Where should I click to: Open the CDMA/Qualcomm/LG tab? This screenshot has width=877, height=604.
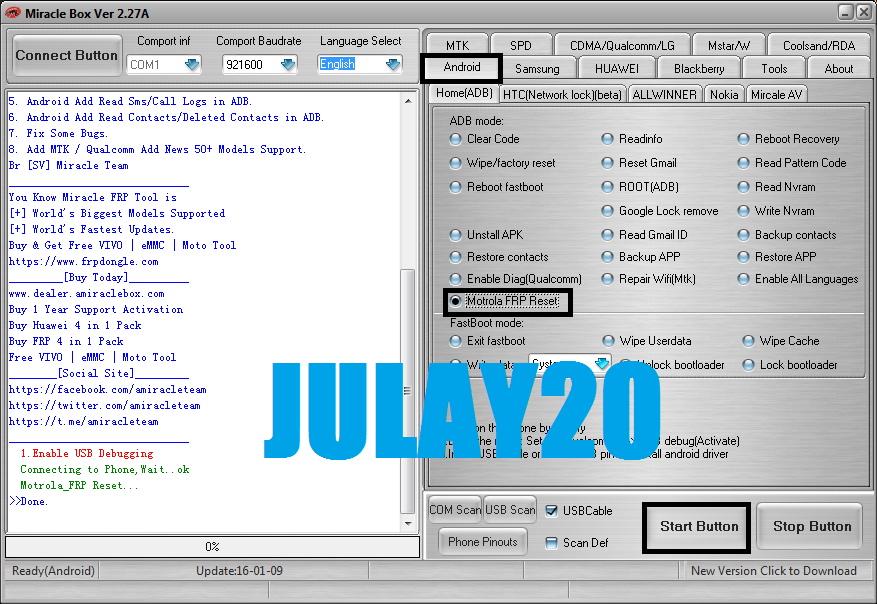tap(622, 45)
